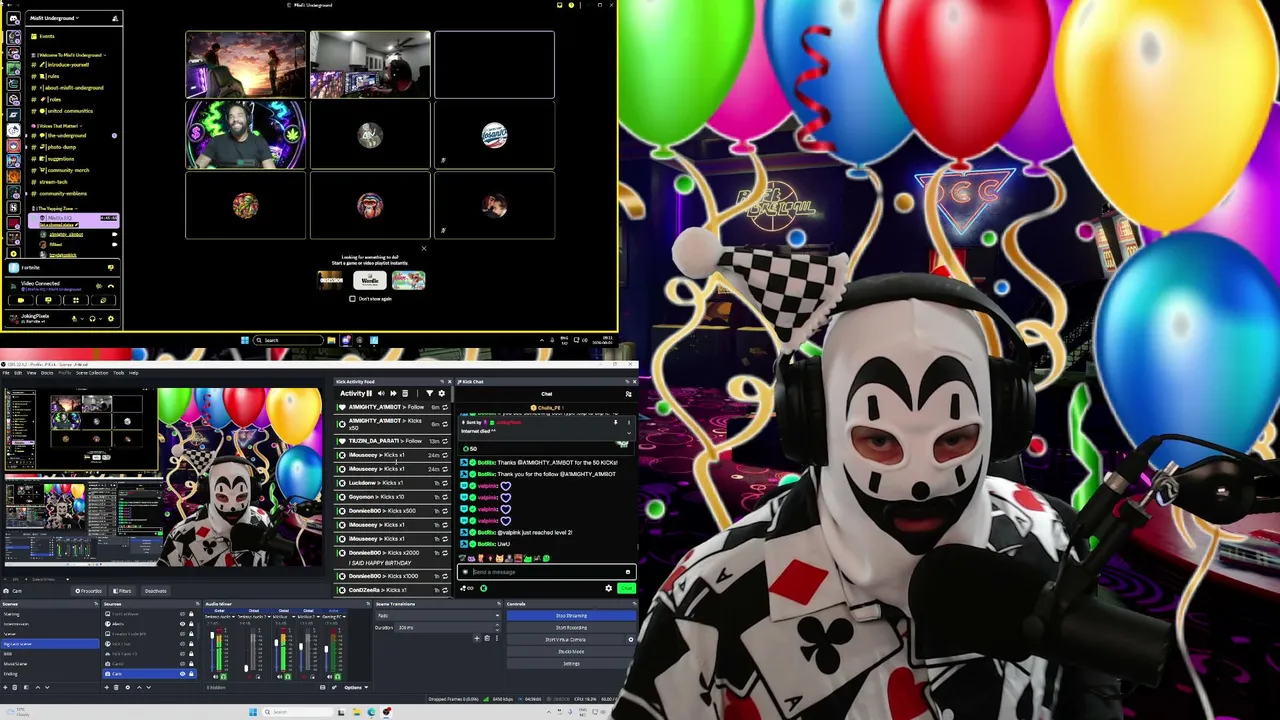
Task: Remove selected OBS scene with trash icon
Action: pos(15,687)
